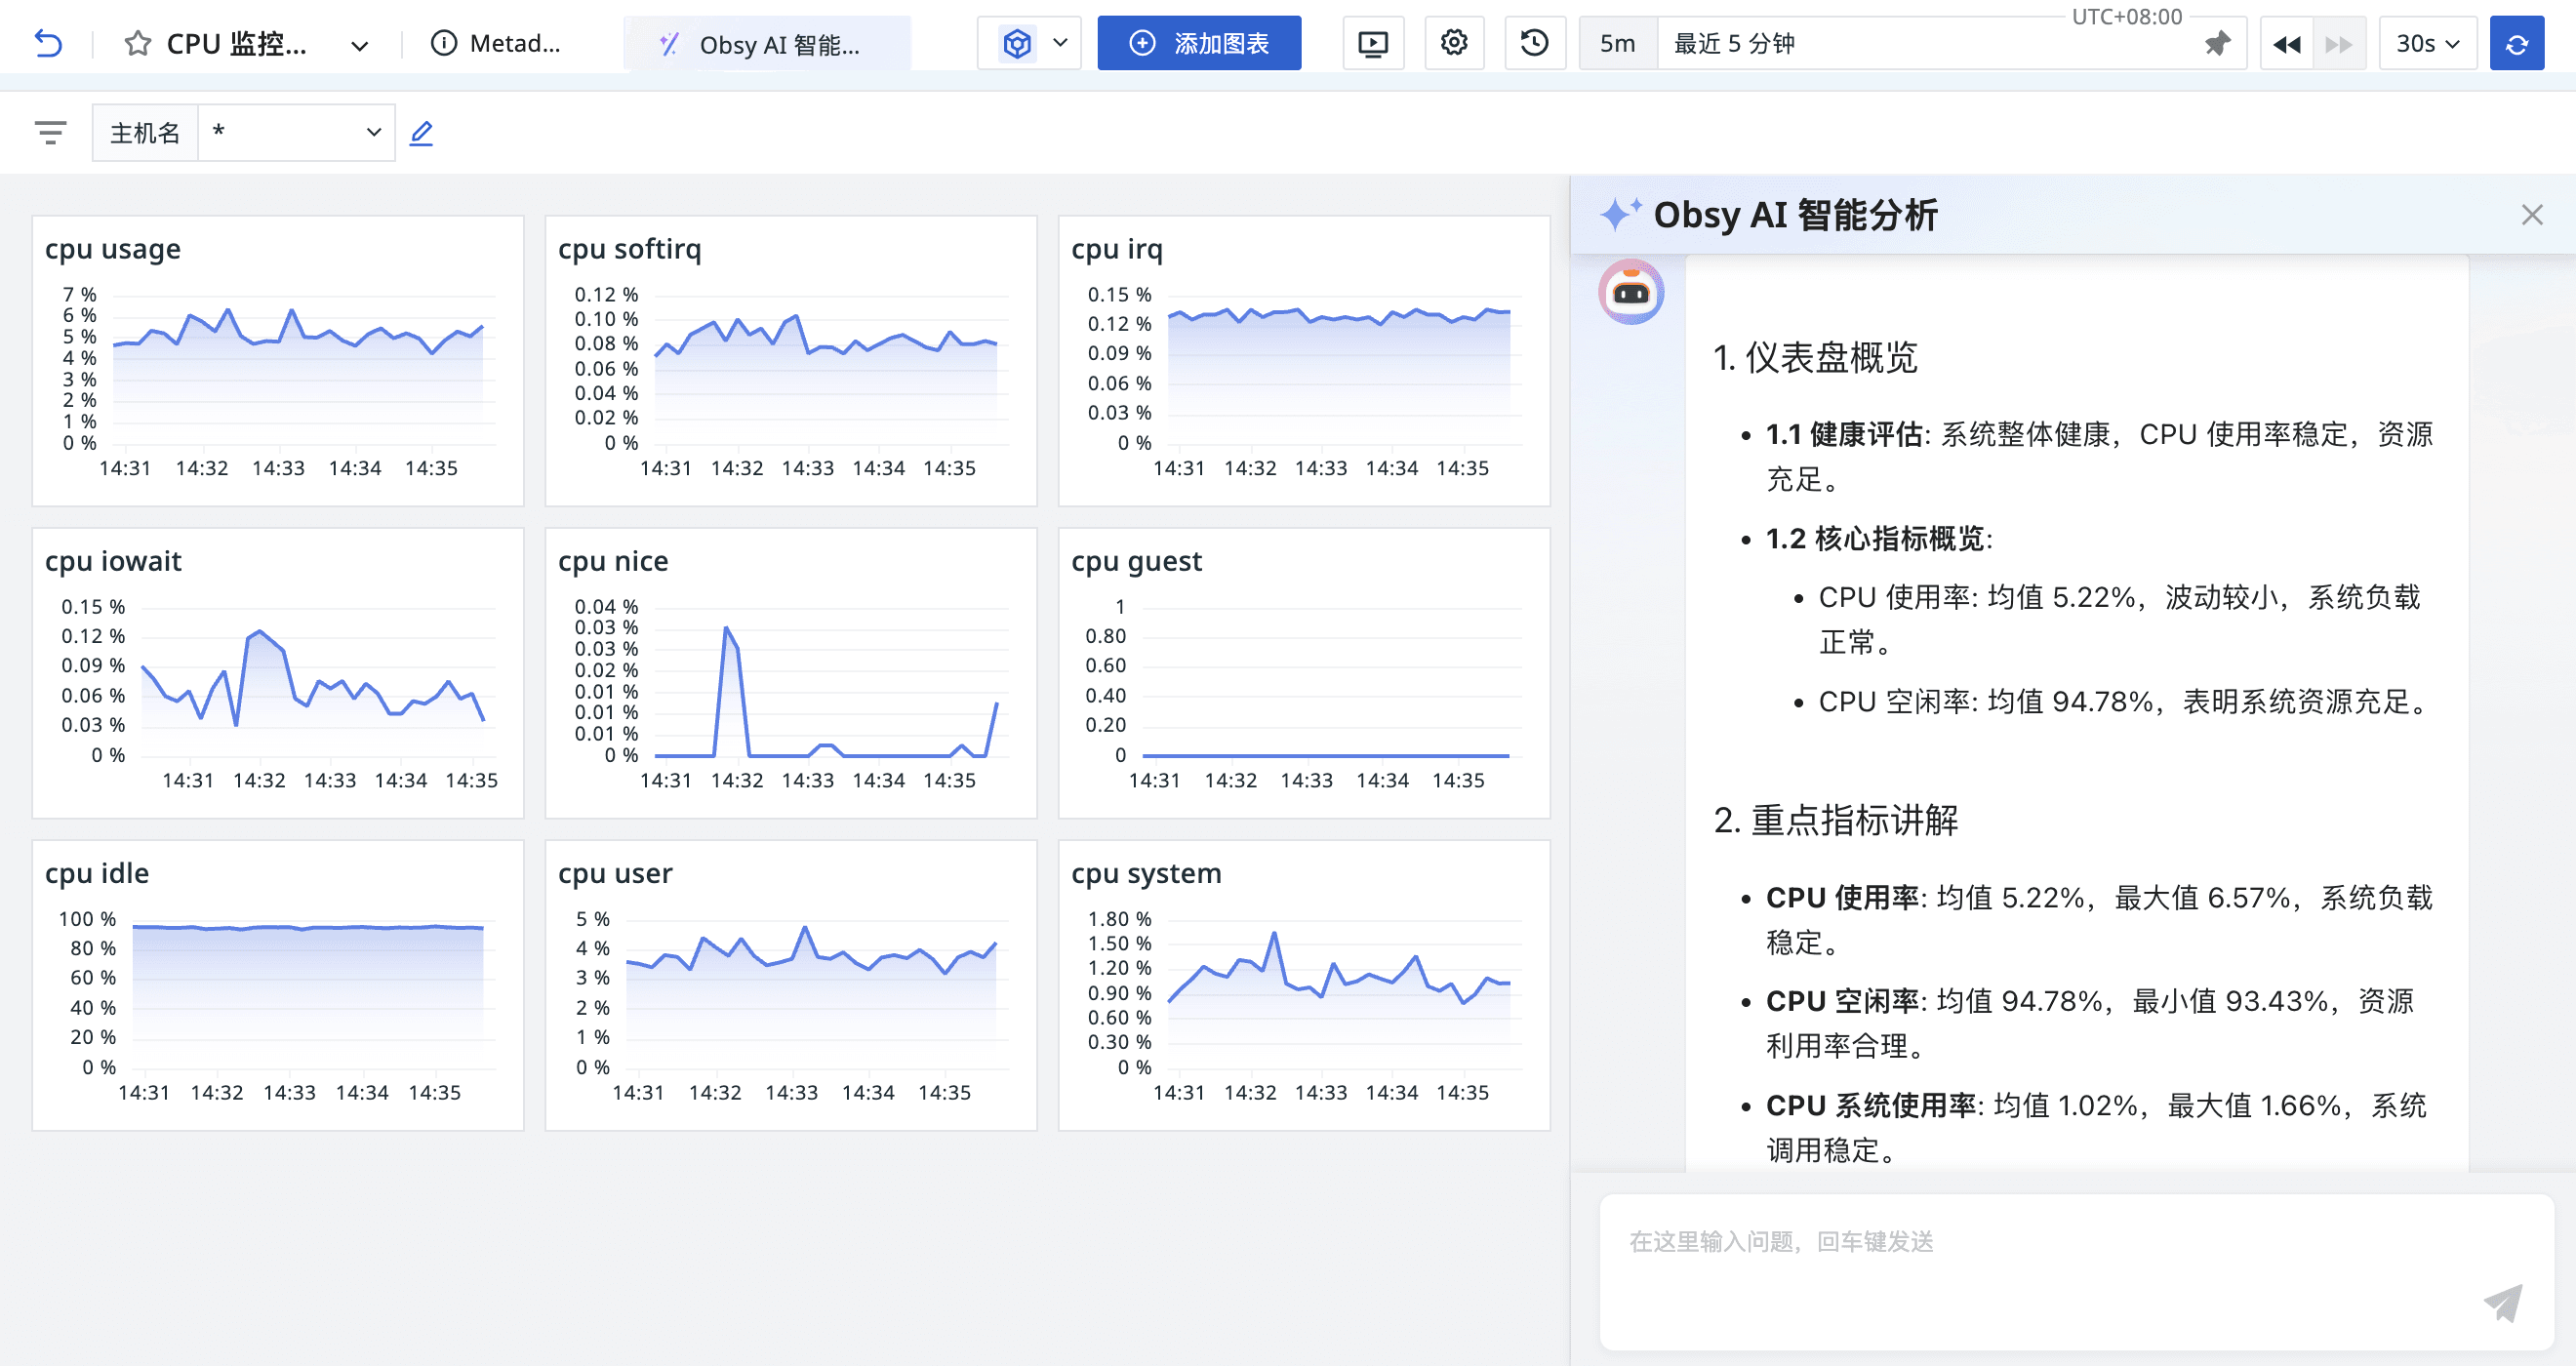This screenshot has height=1366, width=2576.
Task: Open dashboard settings gear icon
Action: pyautogui.click(x=1453, y=43)
